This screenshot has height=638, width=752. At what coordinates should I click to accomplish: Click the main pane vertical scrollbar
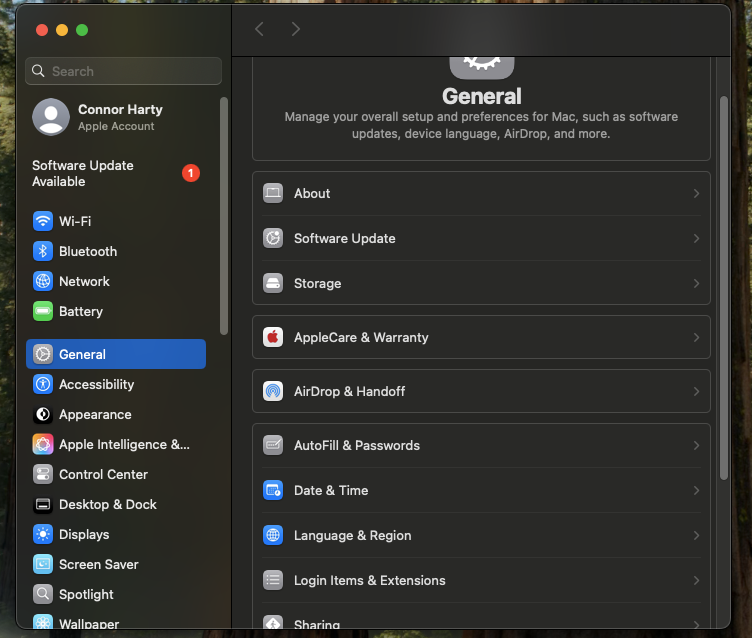724,288
